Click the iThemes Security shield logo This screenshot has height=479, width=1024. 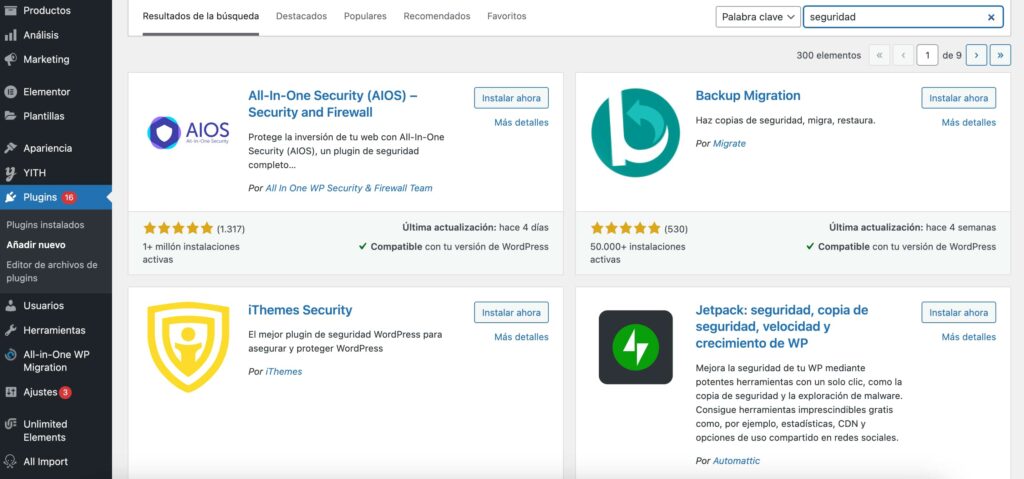point(188,347)
